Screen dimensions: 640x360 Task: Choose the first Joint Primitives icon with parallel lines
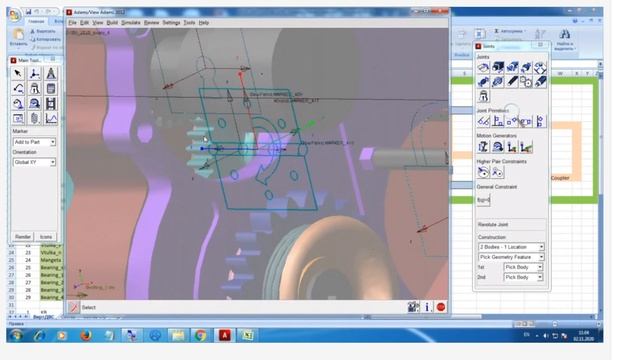pos(484,121)
